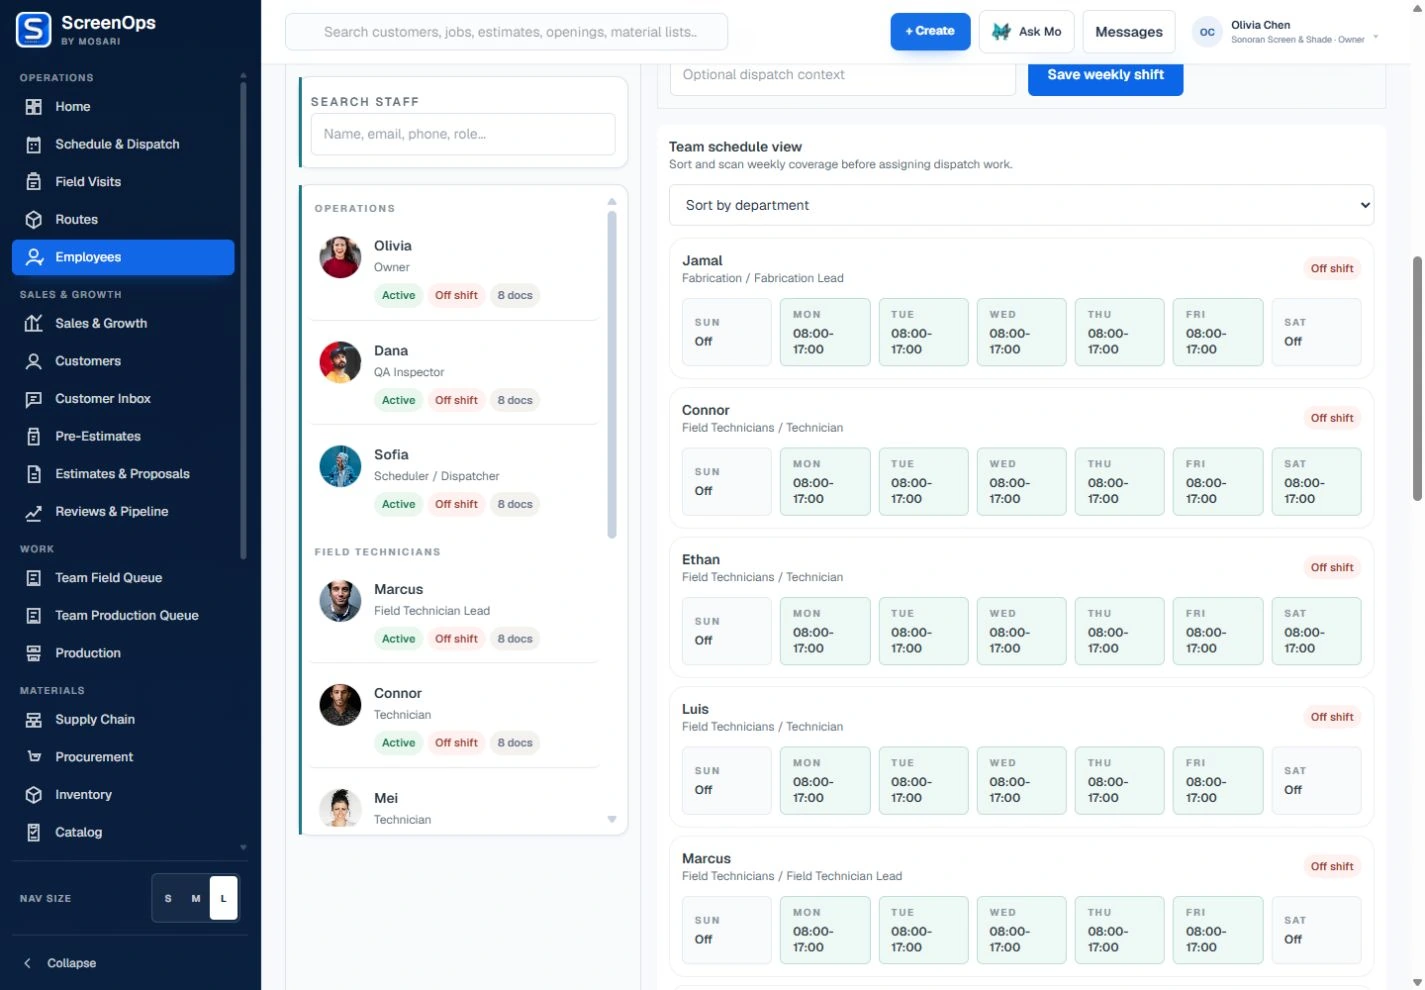Click the Schedule & Dispatch calendar icon
Image resolution: width=1425 pixels, height=990 pixels.
pyautogui.click(x=34, y=145)
